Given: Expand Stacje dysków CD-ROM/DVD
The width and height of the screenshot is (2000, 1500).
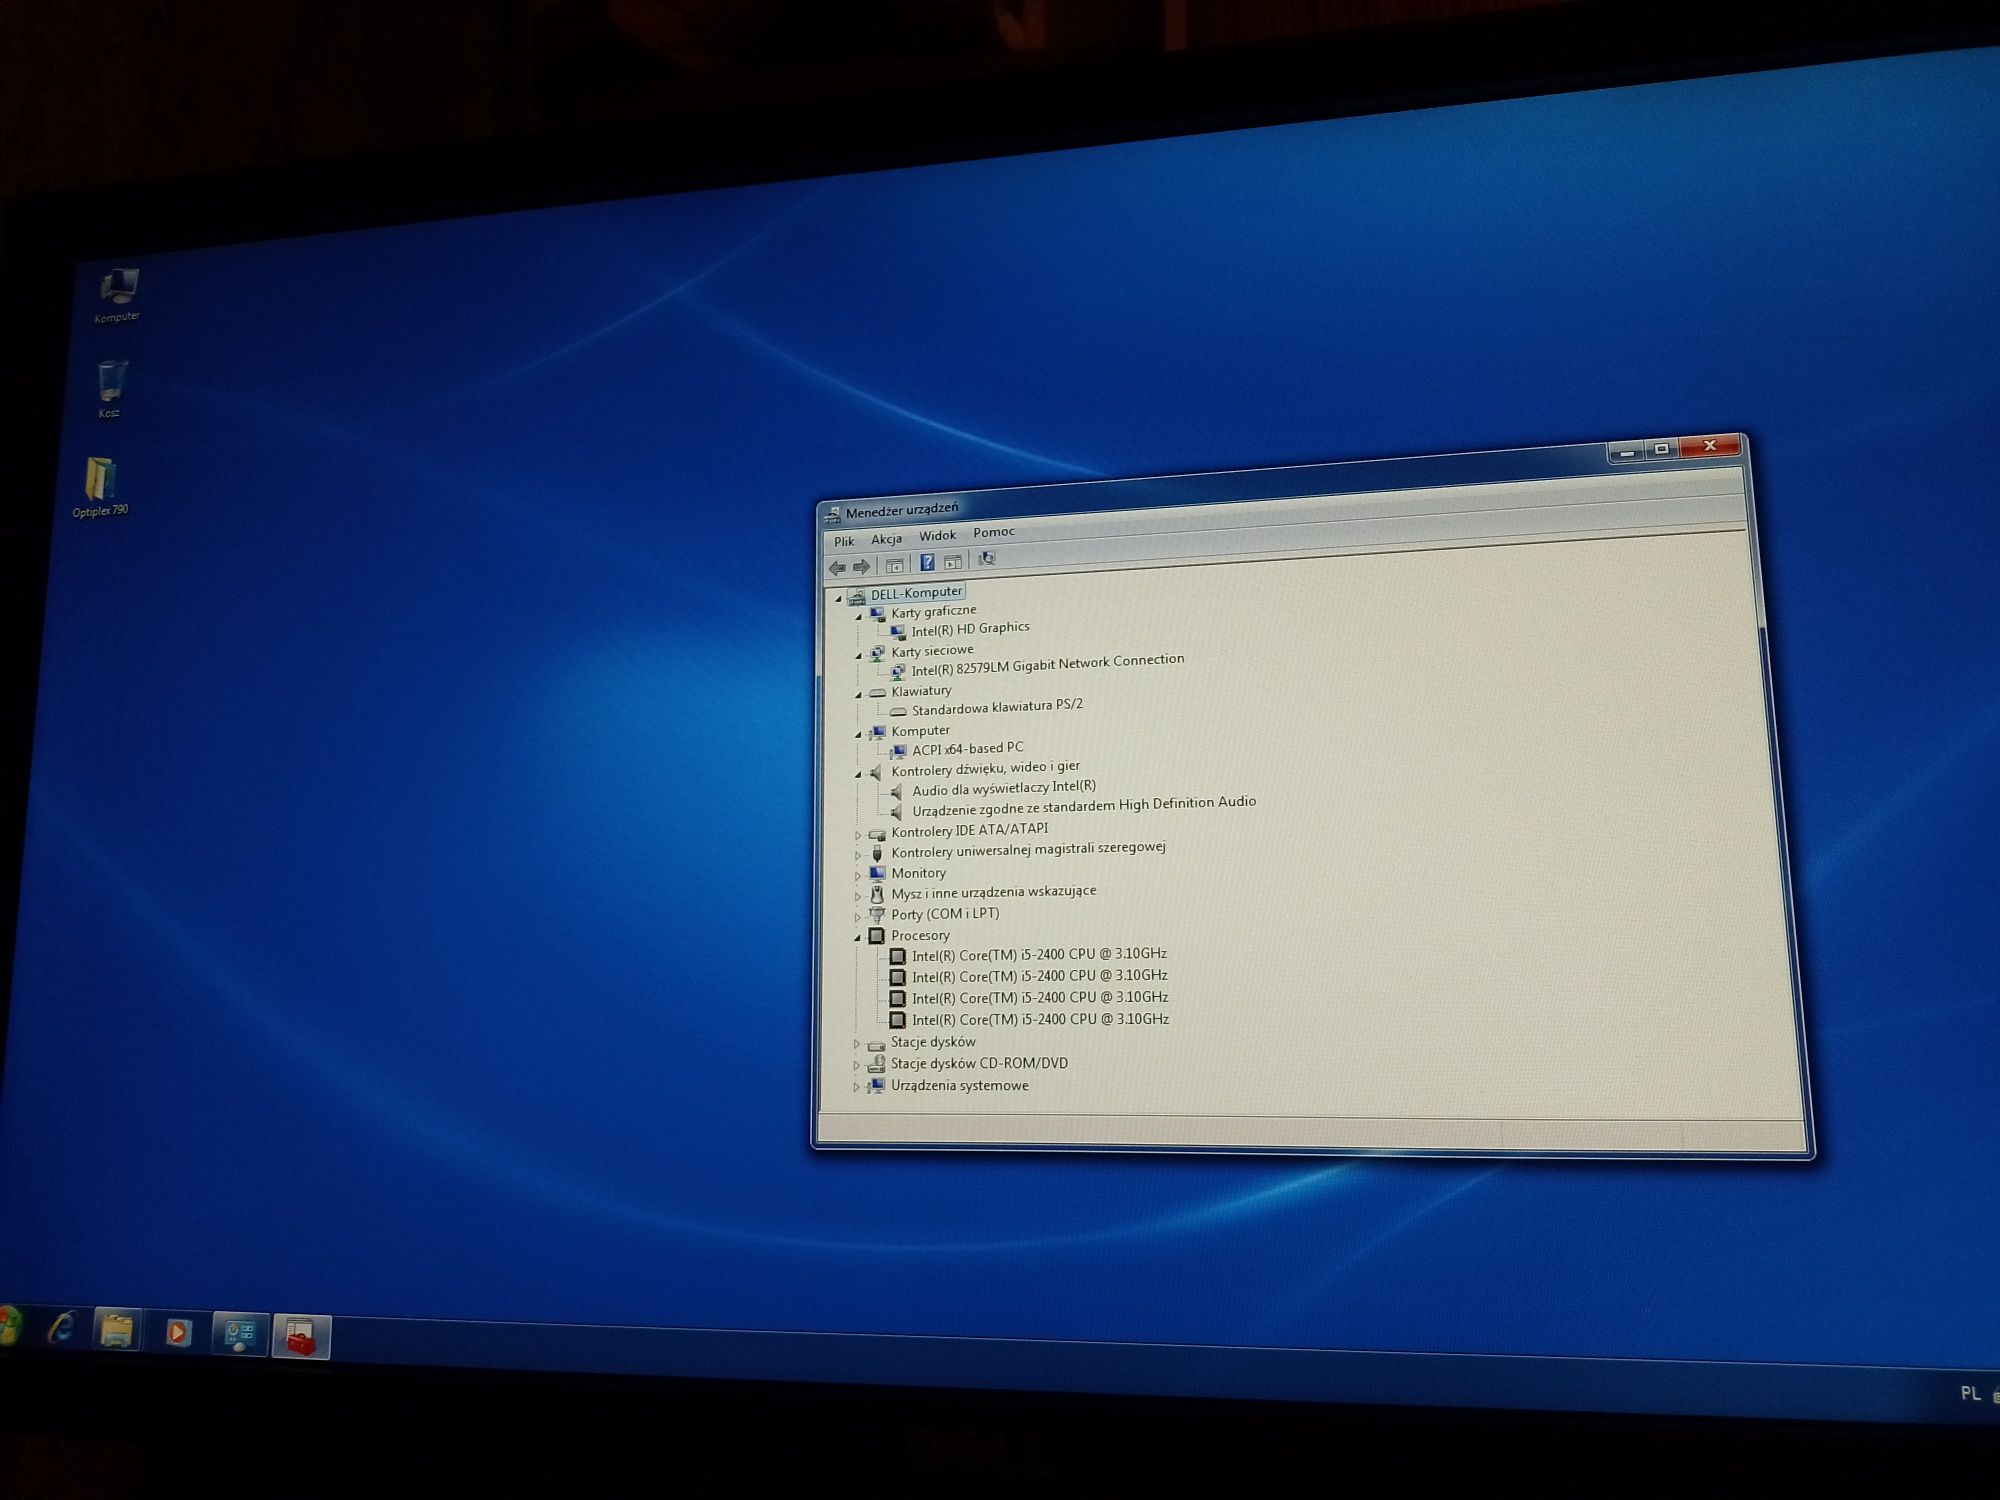Looking at the screenshot, I should tap(857, 1066).
